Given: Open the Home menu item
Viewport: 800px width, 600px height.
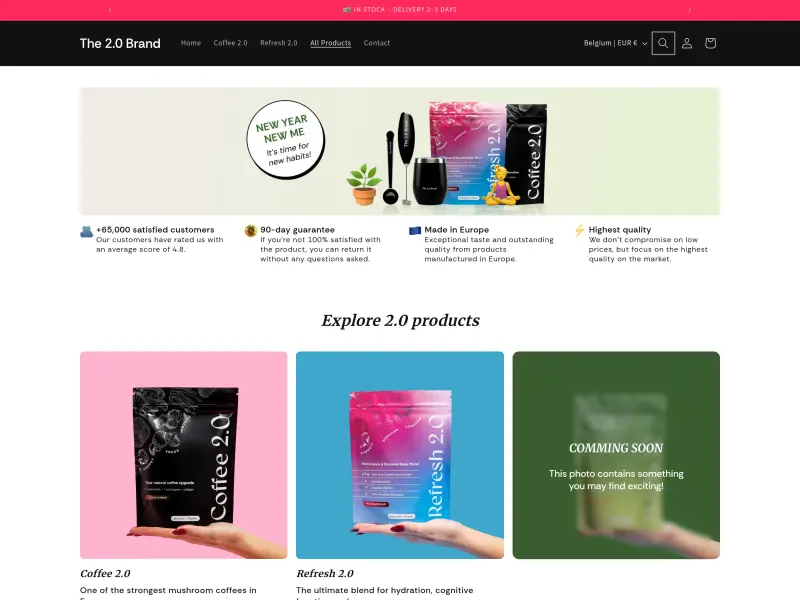Looking at the screenshot, I should (x=191, y=43).
